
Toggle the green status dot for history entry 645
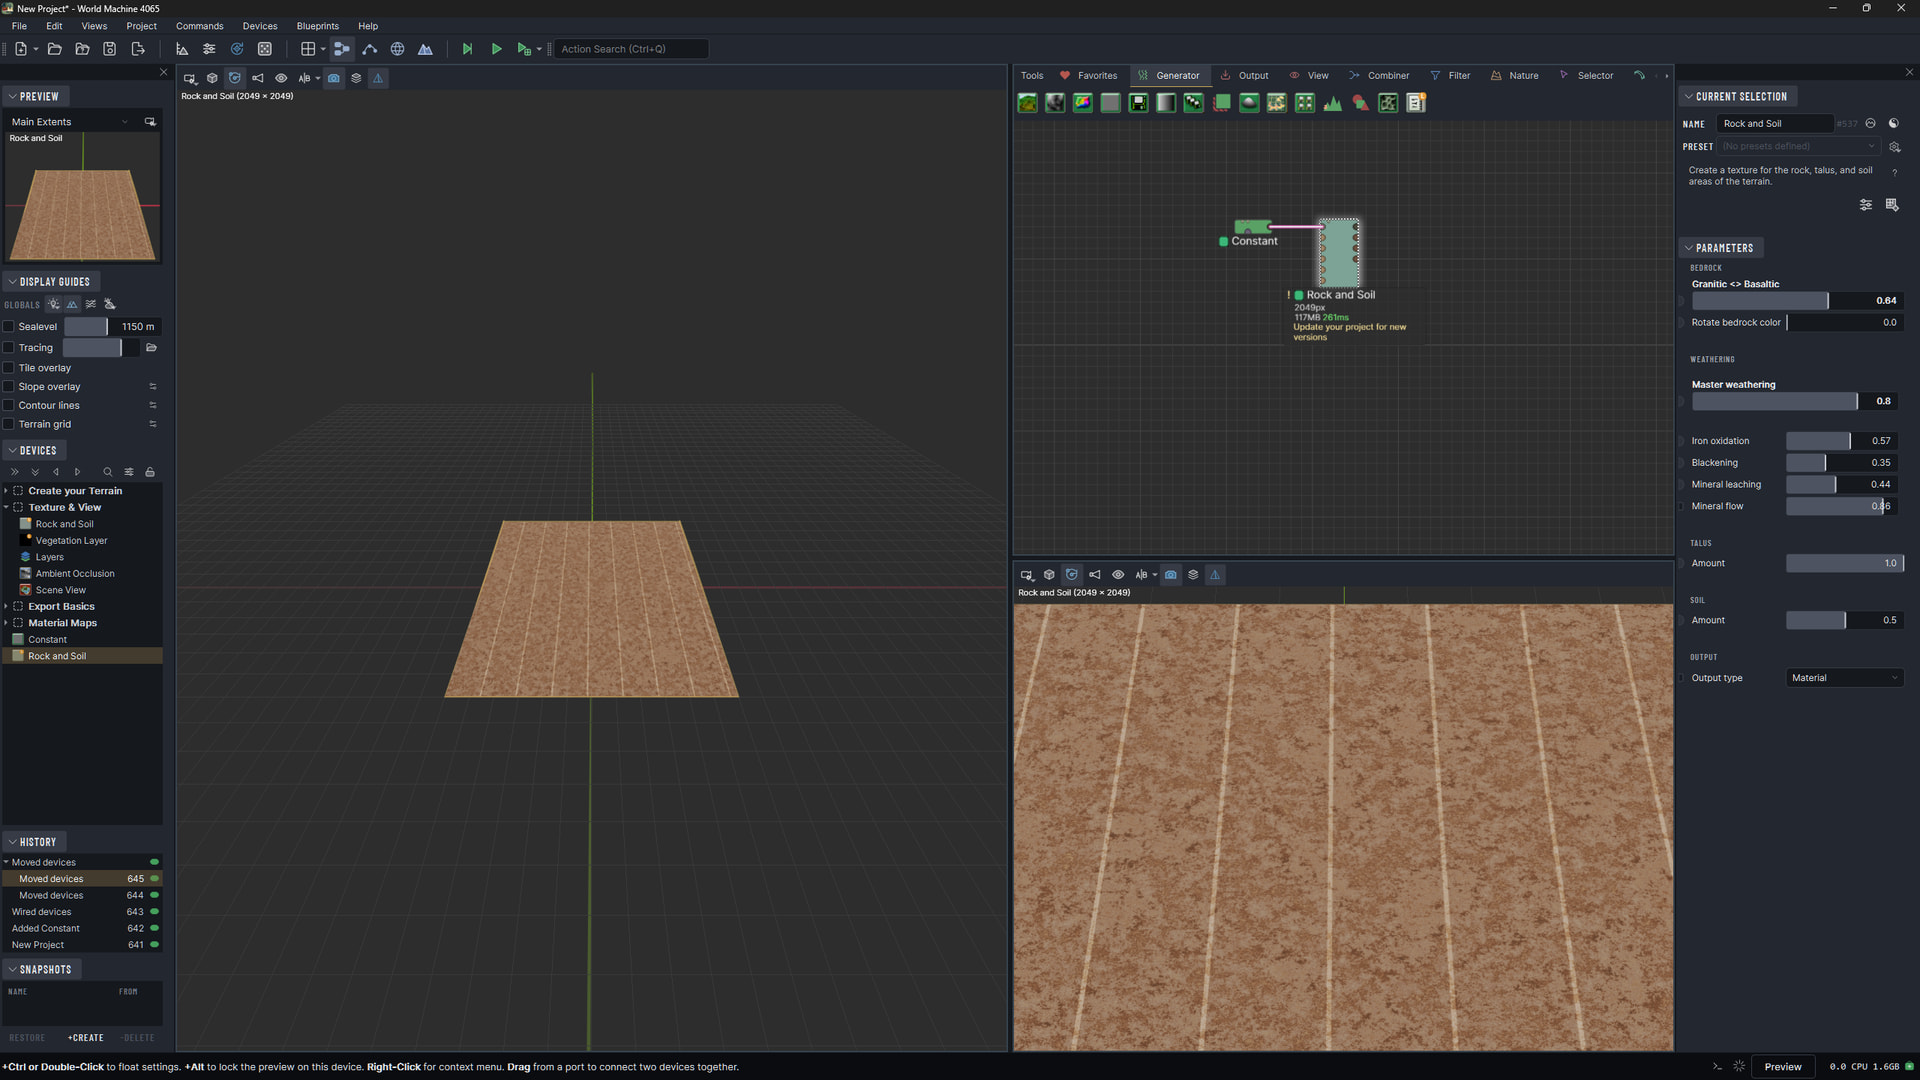click(x=155, y=879)
